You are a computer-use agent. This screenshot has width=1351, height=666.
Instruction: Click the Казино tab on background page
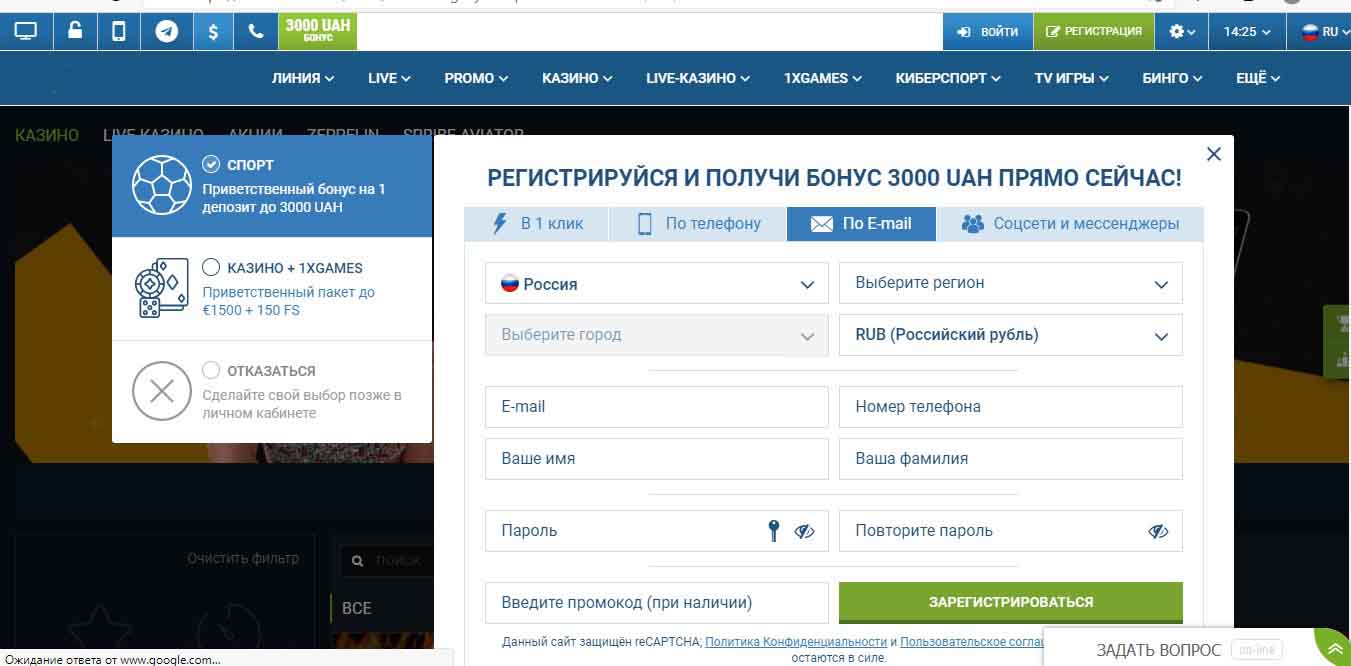click(47, 134)
